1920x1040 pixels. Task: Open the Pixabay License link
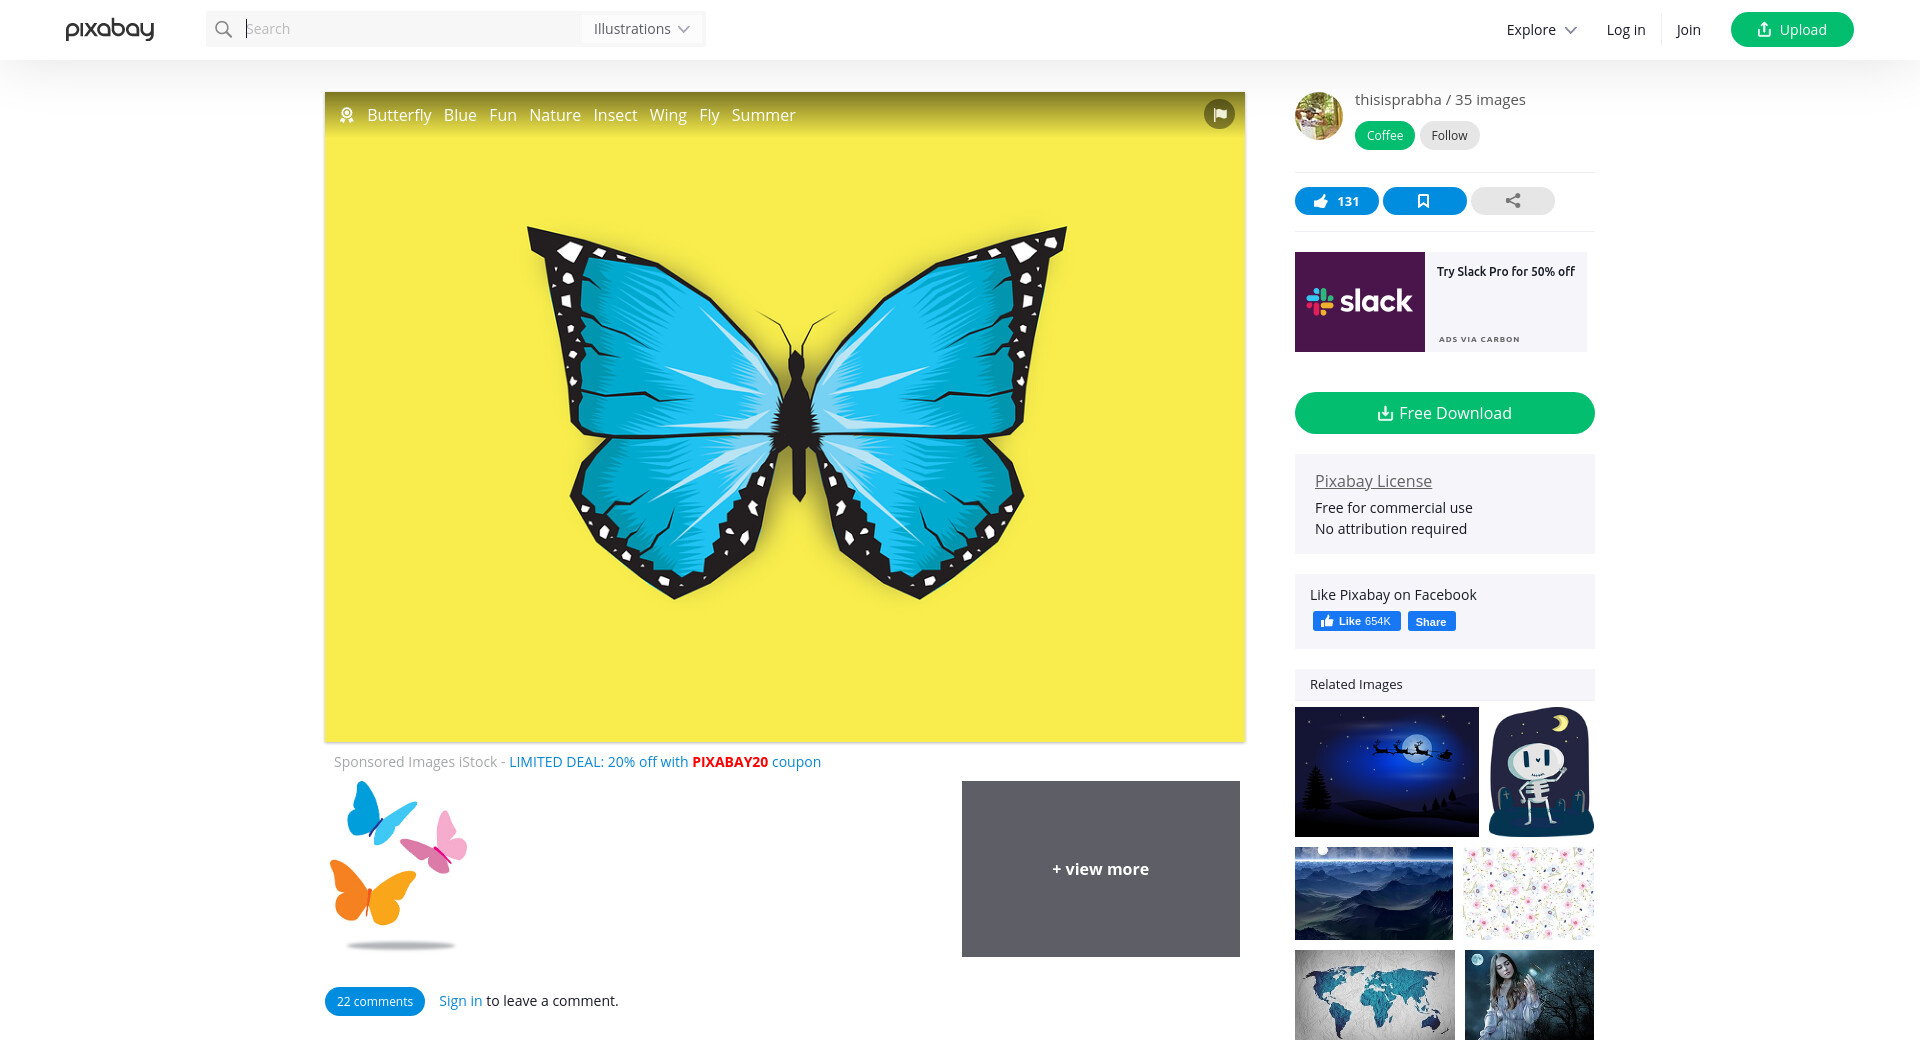tap(1373, 481)
